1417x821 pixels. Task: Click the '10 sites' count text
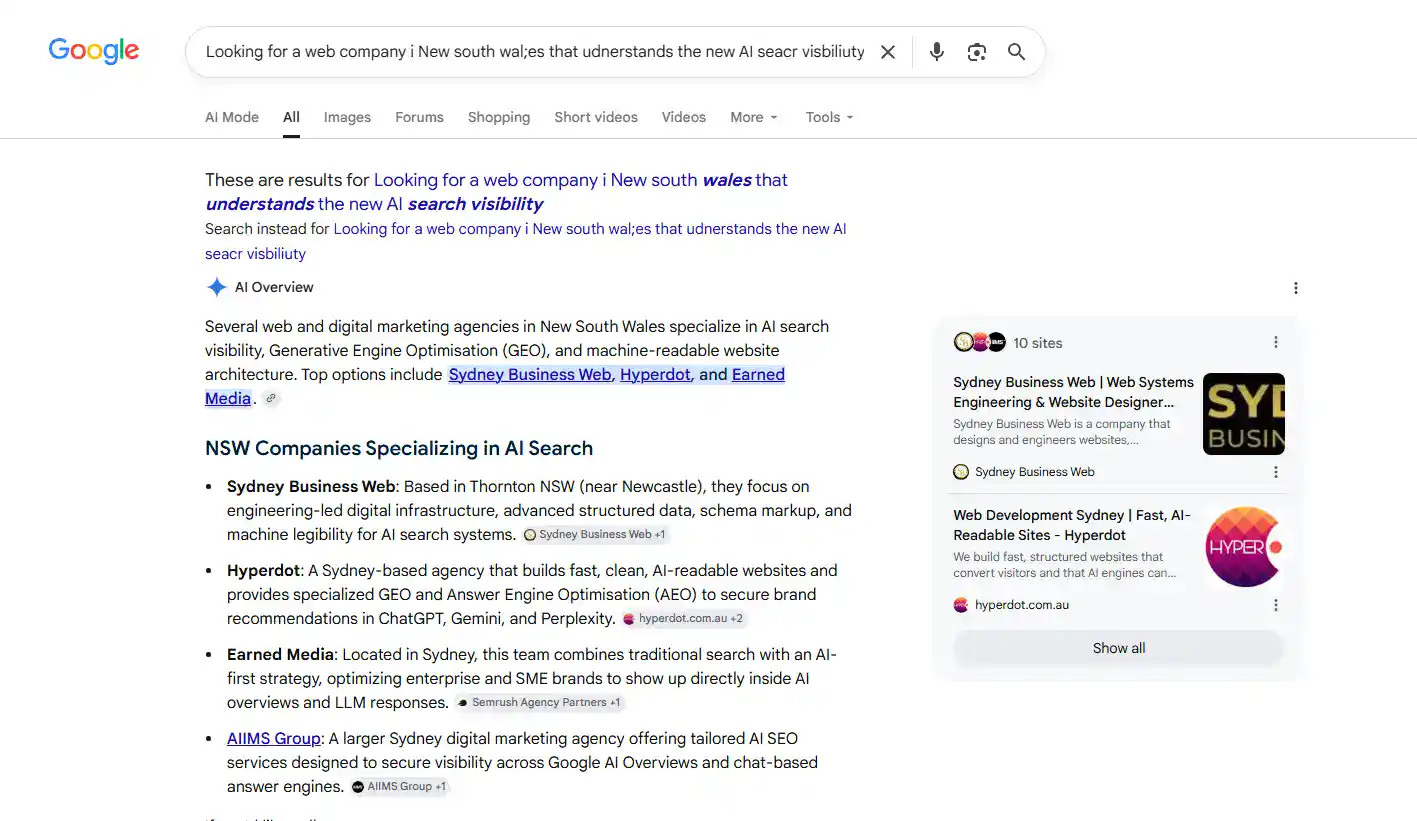click(1038, 342)
